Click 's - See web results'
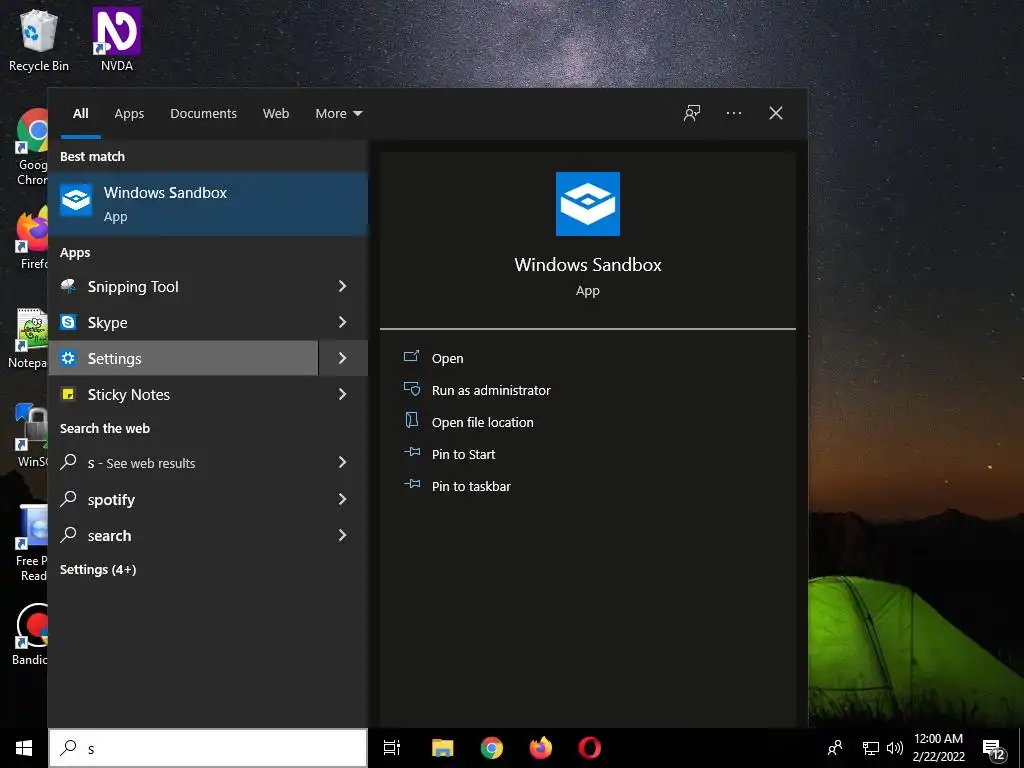1024x768 pixels. pos(184,462)
